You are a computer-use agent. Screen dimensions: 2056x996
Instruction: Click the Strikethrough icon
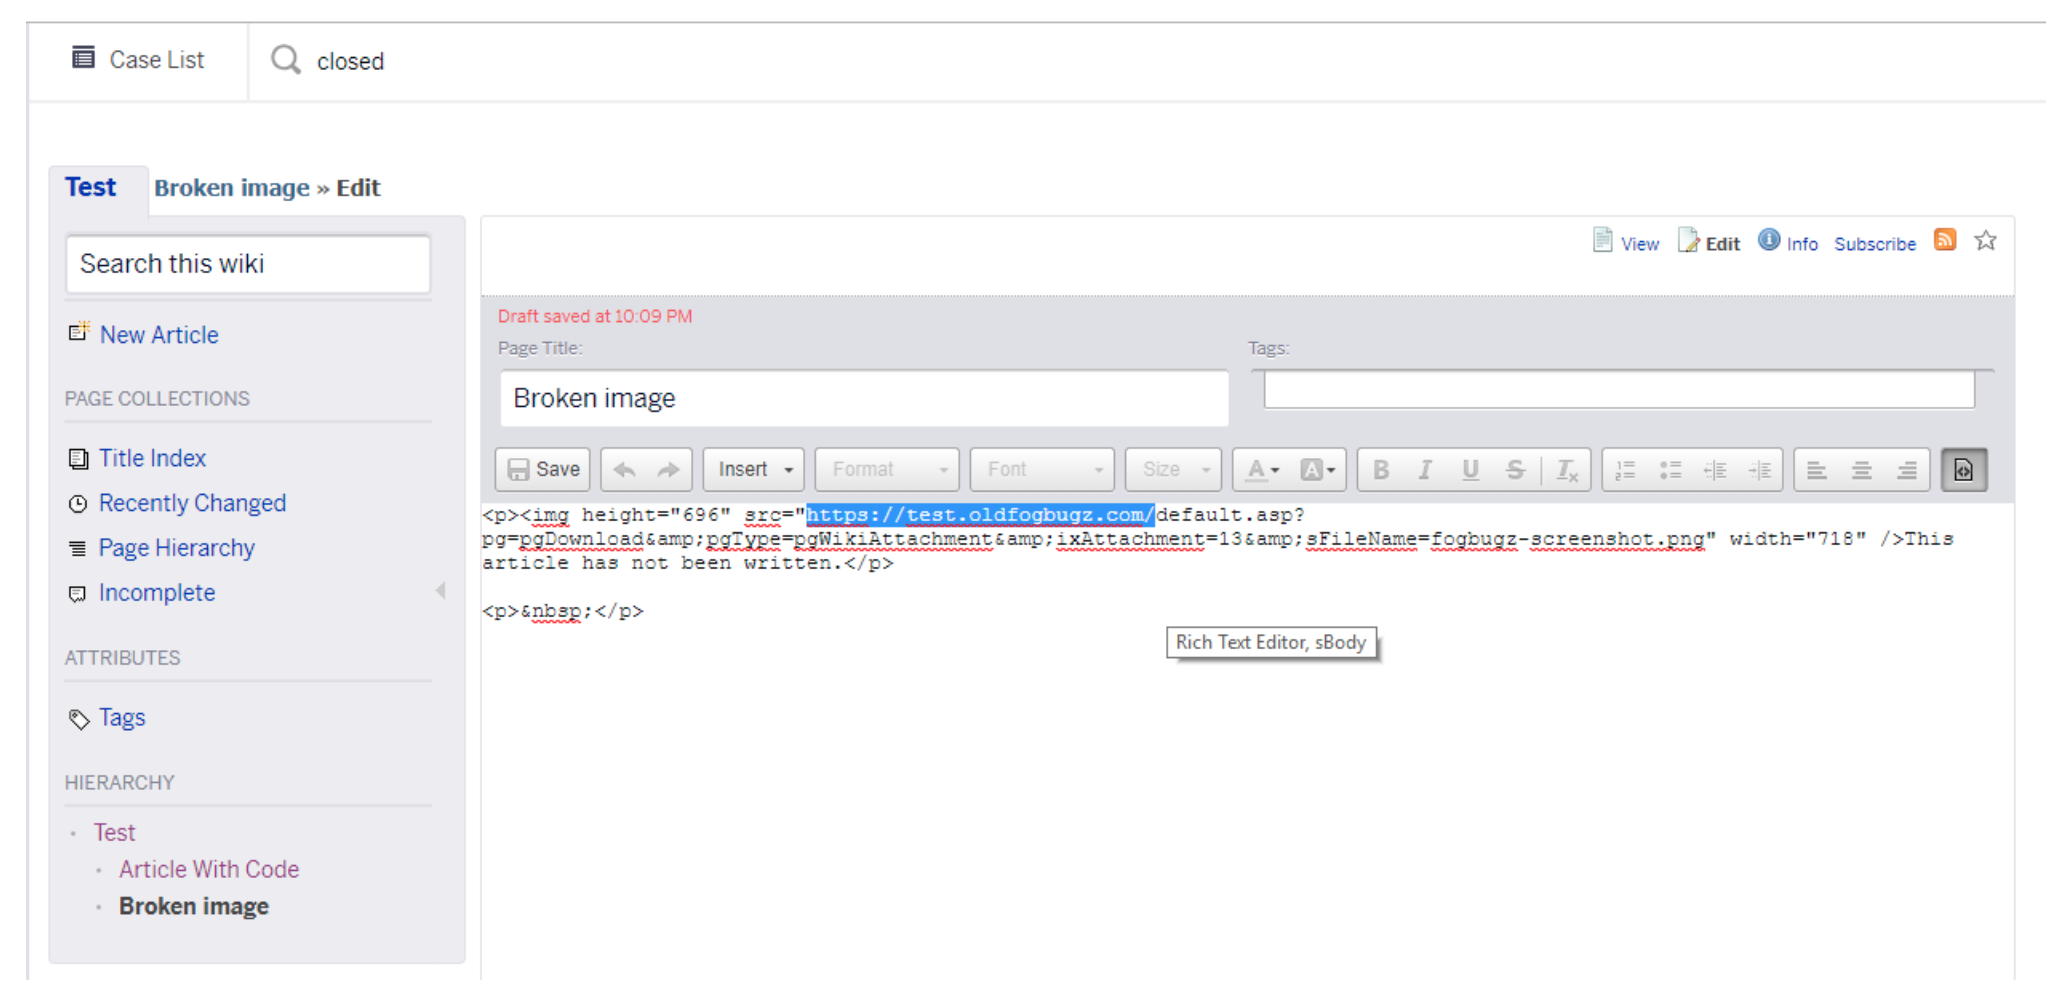point(1515,470)
